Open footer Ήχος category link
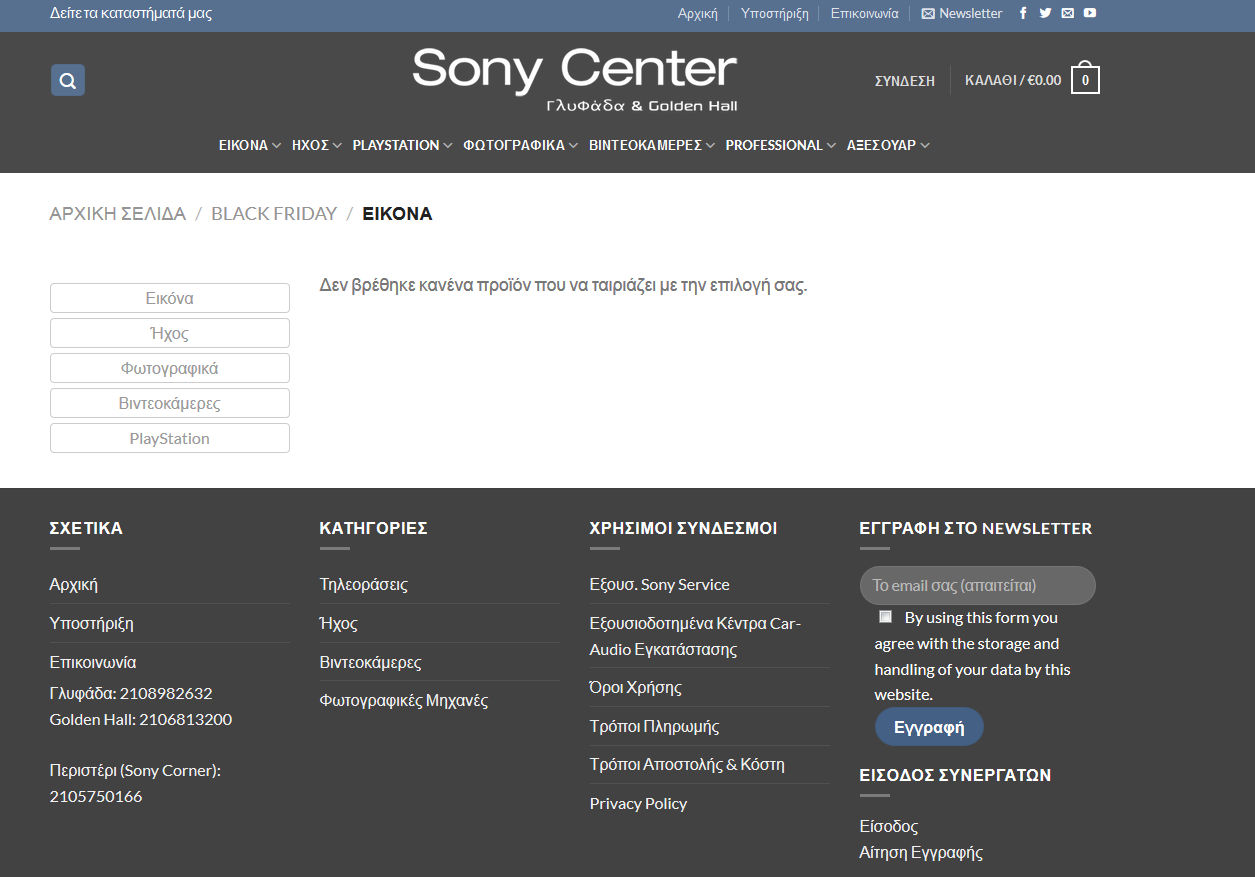This screenshot has height=877, width=1255. pos(339,623)
